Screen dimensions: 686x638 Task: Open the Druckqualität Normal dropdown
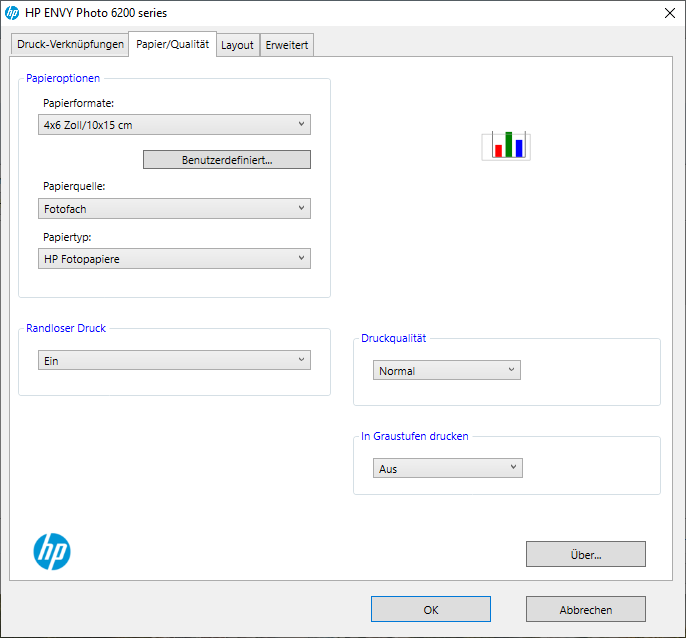[447, 370]
